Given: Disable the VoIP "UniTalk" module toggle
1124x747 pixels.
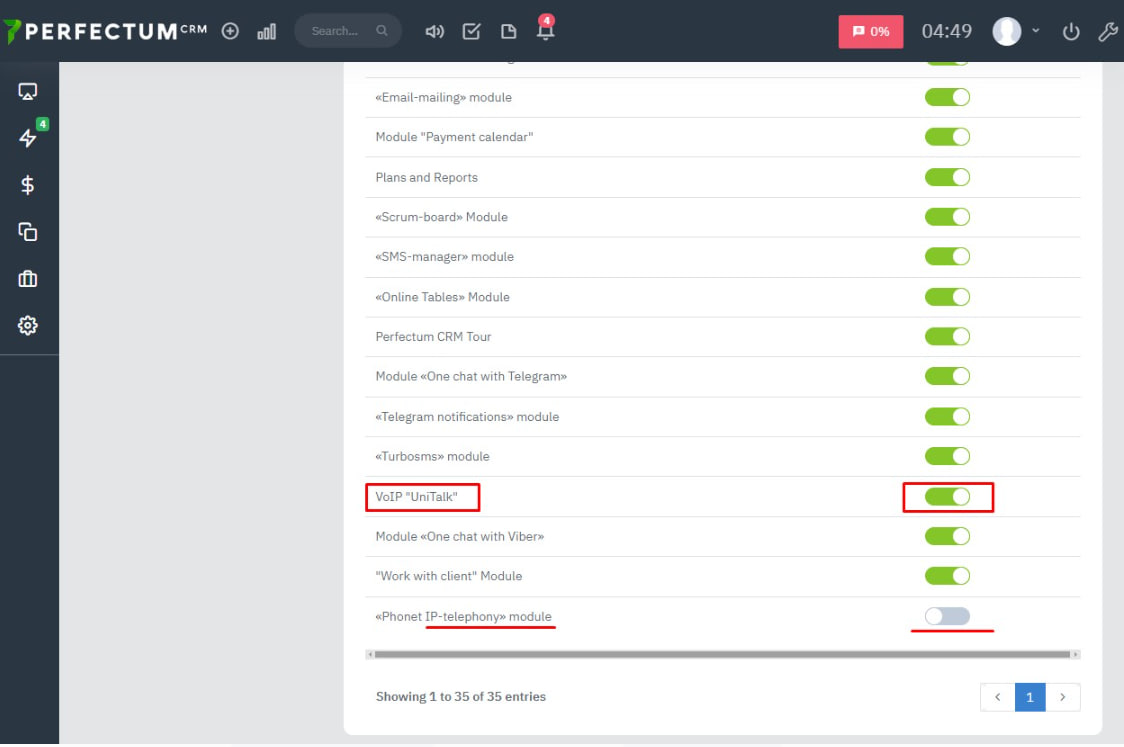Looking at the screenshot, I should [947, 497].
